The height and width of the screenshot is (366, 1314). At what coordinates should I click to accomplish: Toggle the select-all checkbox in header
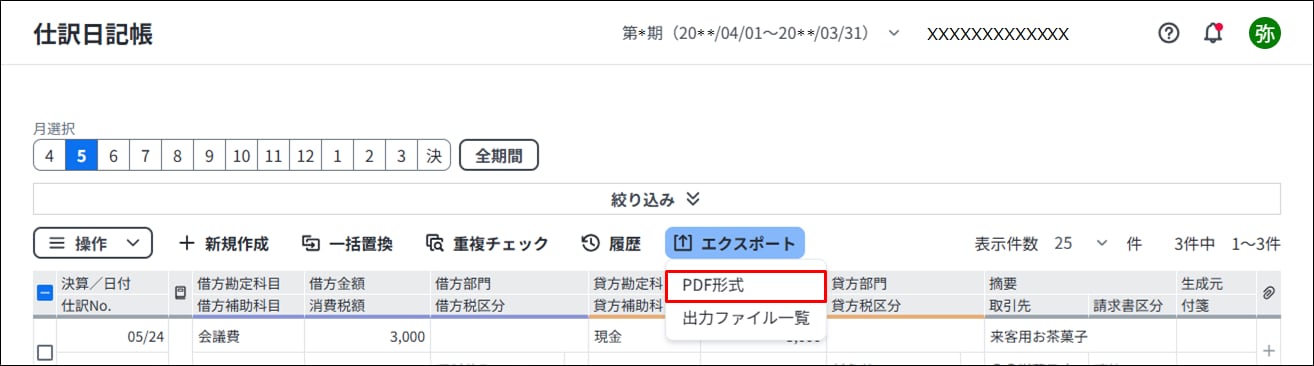(44, 293)
